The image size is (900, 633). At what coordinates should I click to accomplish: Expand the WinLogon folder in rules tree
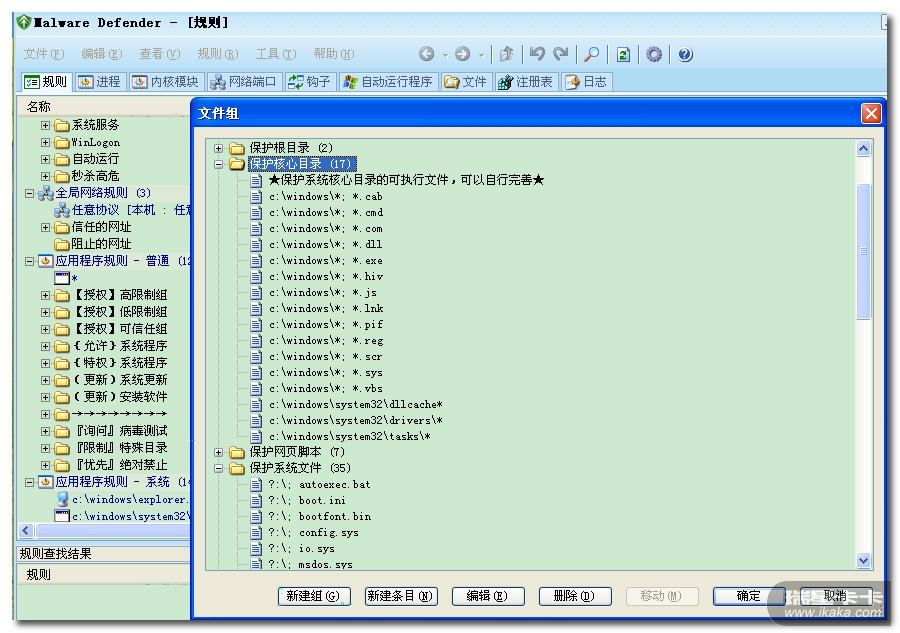point(45,142)
